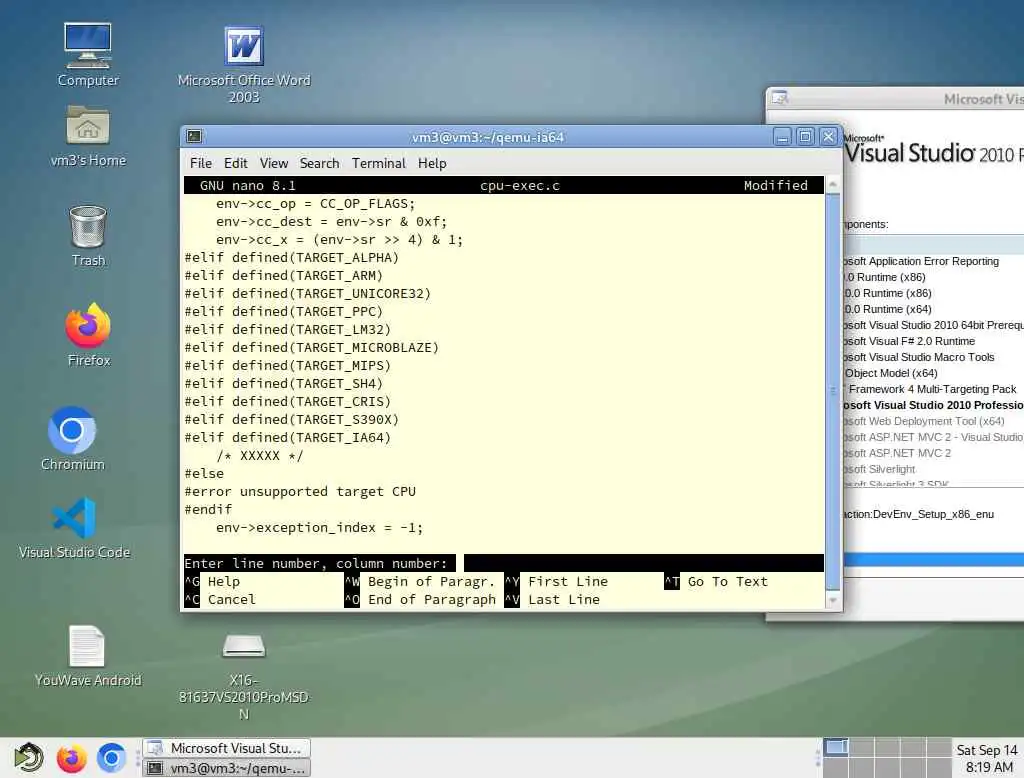Open the Terminal menu

(x=379, y=163)
